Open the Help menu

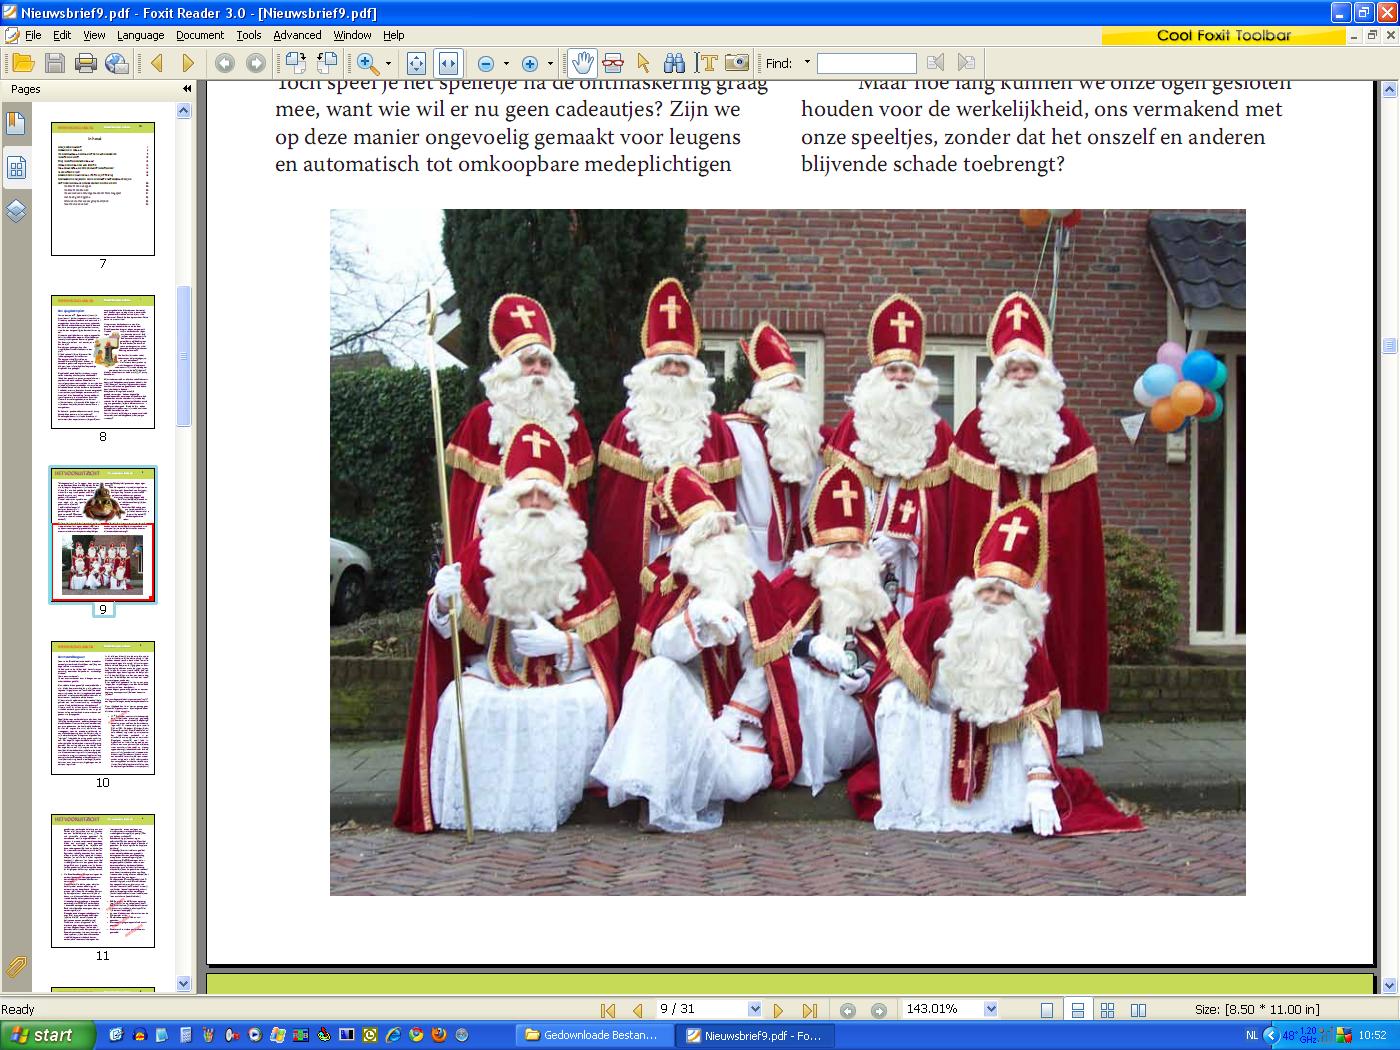[x=394, y=35]
